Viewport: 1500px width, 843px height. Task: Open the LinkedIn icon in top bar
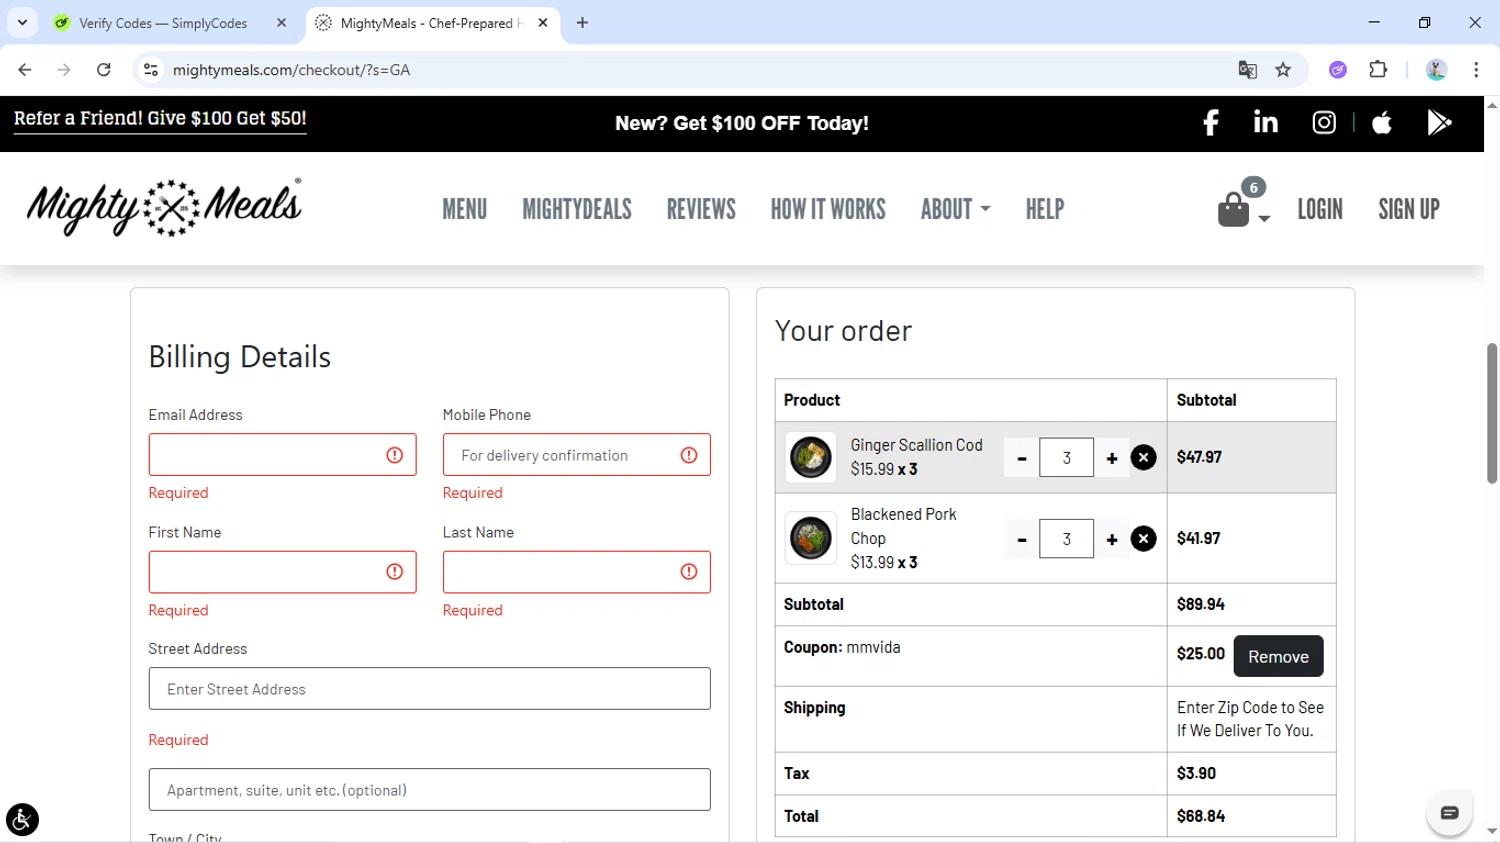(1266, 122)
